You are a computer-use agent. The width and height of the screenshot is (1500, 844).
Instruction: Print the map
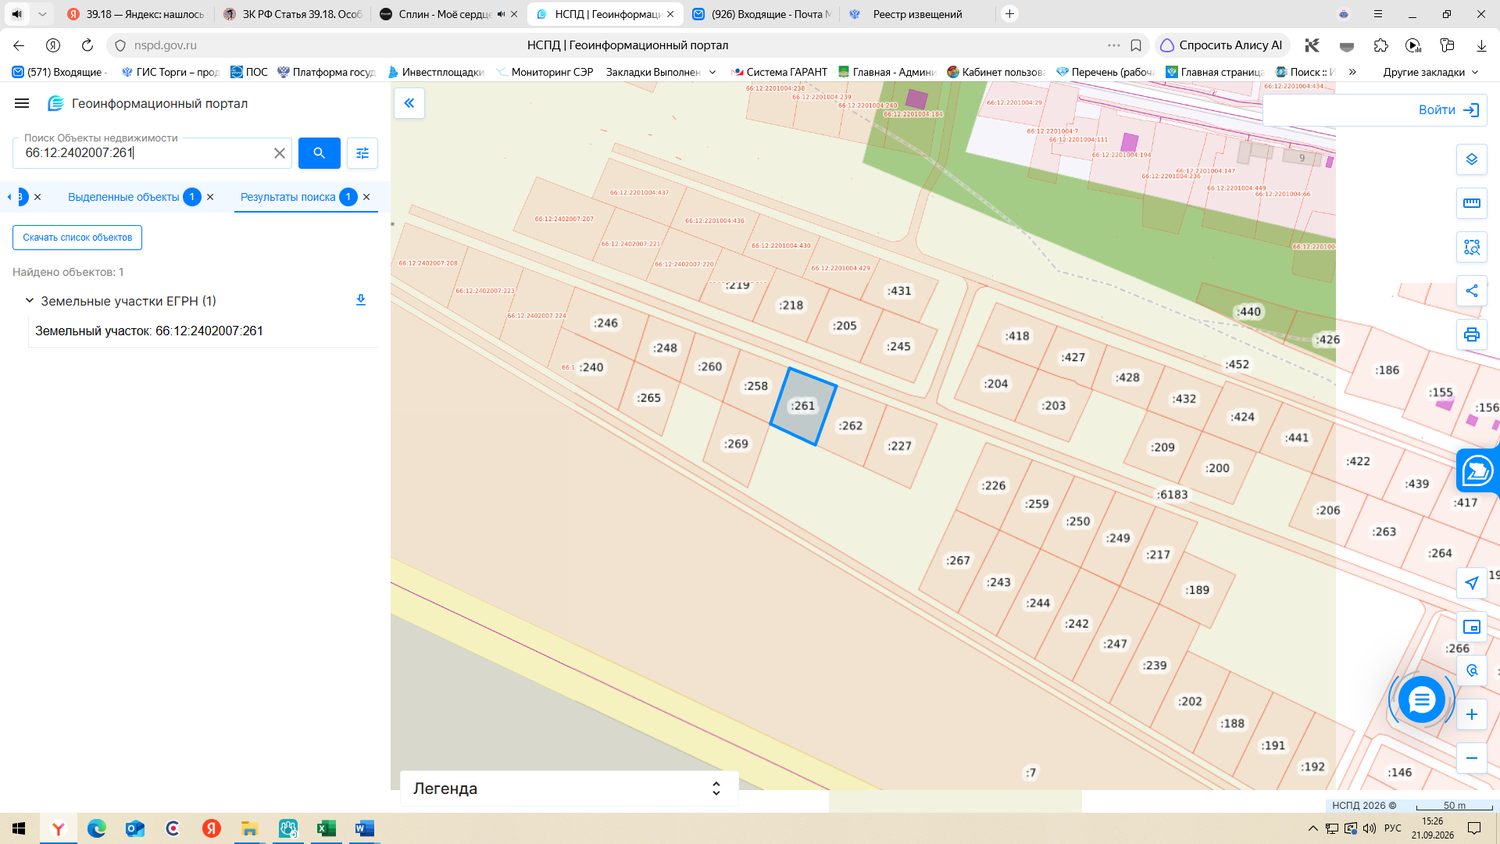coord(1472,334)
